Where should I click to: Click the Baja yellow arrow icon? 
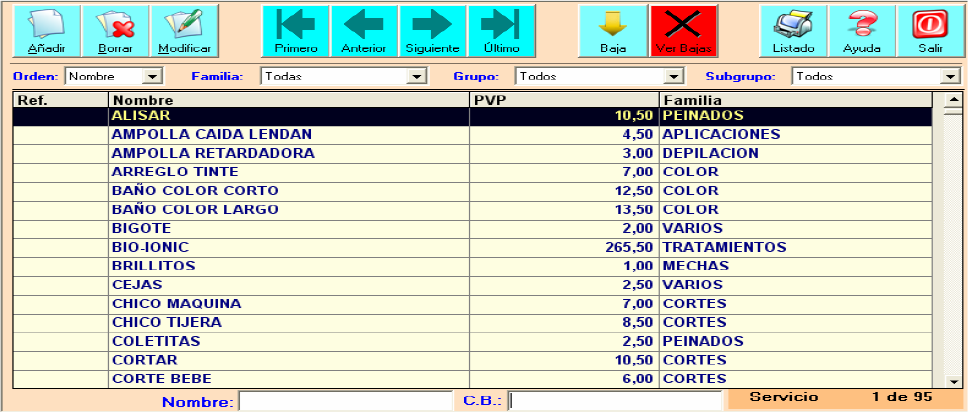[613, 31]
